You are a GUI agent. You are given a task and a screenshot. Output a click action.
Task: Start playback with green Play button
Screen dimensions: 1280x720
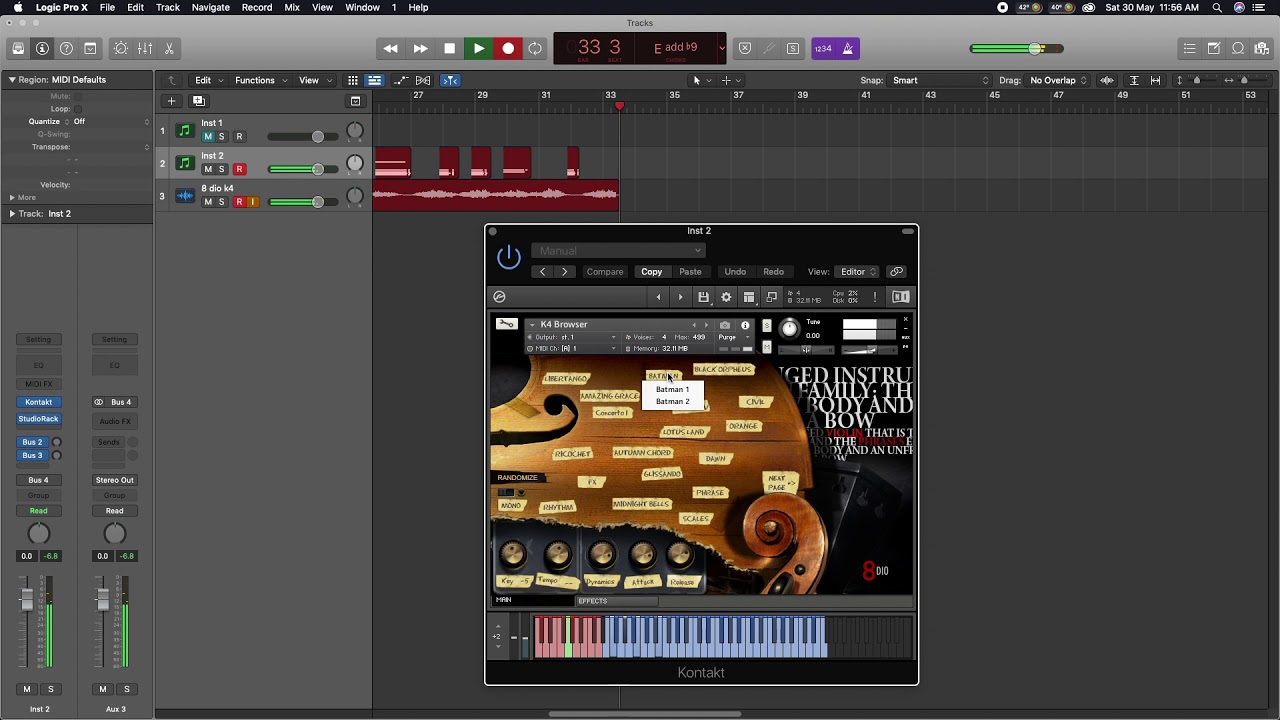(x=479, y=48)
